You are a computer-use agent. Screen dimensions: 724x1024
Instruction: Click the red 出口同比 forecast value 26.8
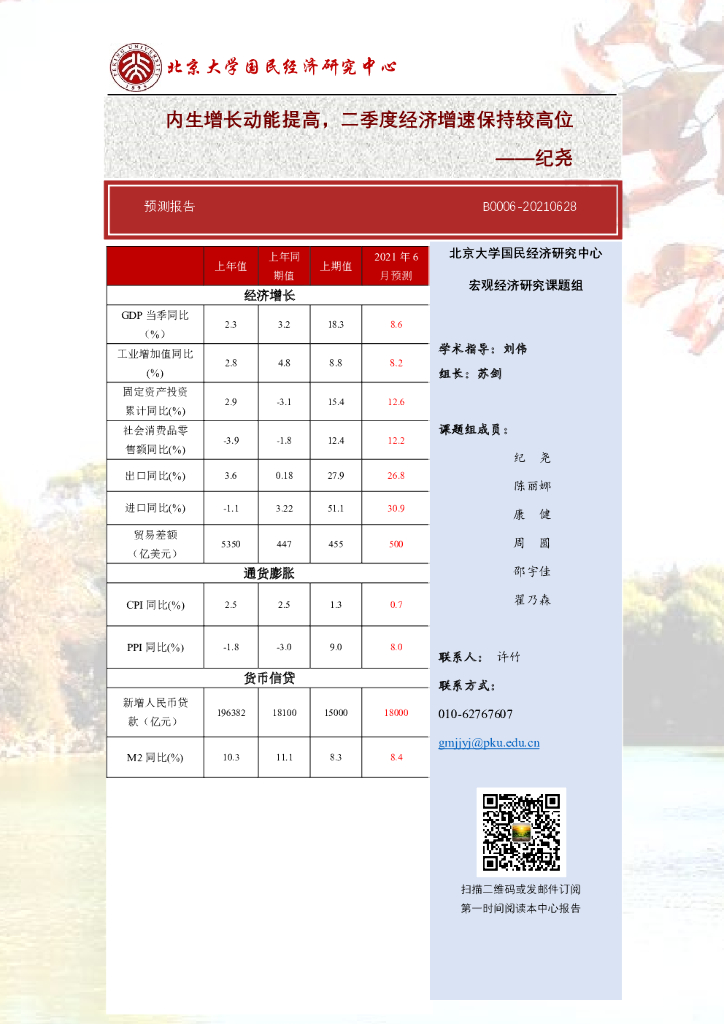[x=396, y=475]
